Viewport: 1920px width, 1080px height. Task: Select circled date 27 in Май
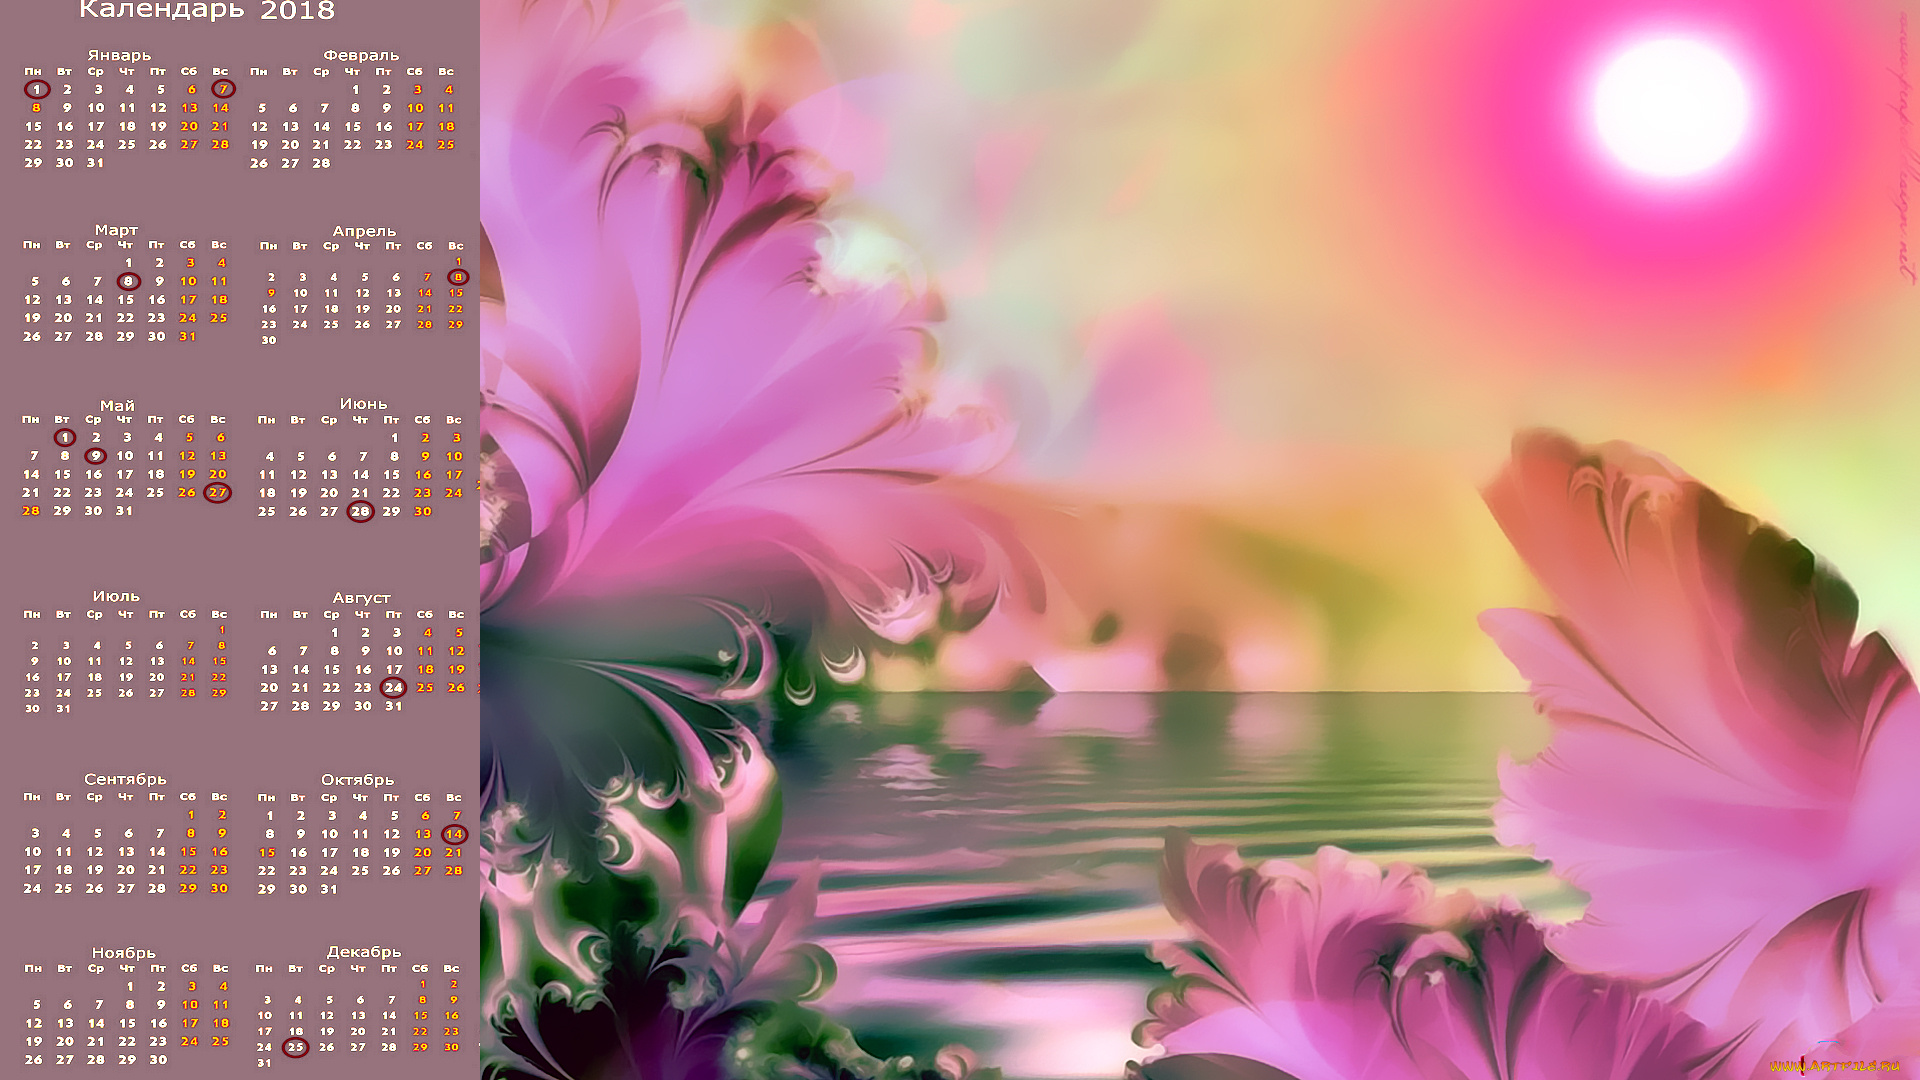[x=217, y=492]
